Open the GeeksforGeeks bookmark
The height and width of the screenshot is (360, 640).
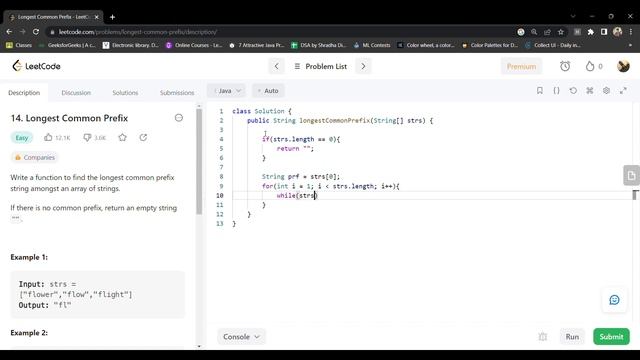click(x=67, y=45)
